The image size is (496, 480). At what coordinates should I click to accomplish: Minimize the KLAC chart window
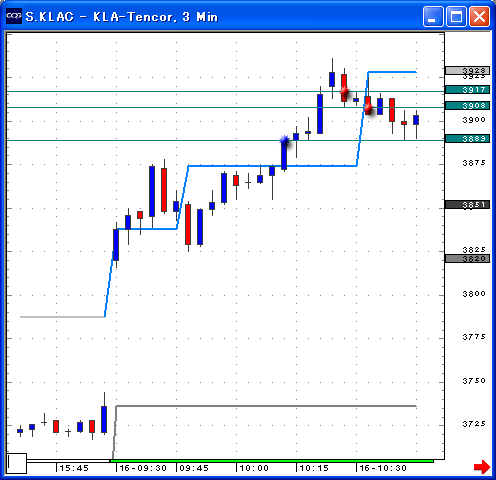pyautogui.click(x=433, y=16)
